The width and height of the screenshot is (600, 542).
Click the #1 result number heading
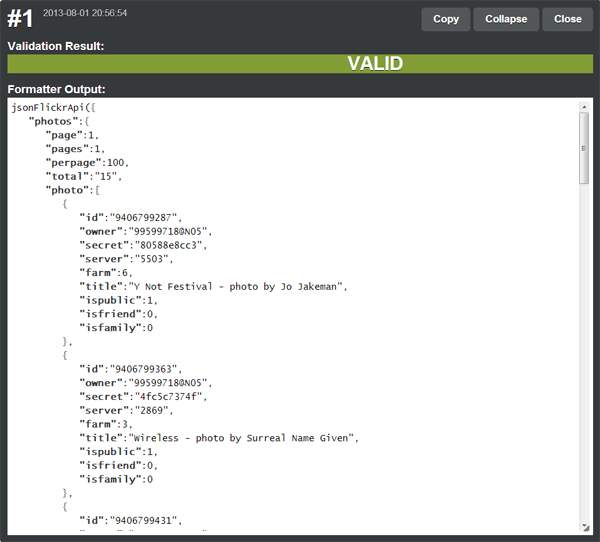pyautogui.click(x=20, y=18)
